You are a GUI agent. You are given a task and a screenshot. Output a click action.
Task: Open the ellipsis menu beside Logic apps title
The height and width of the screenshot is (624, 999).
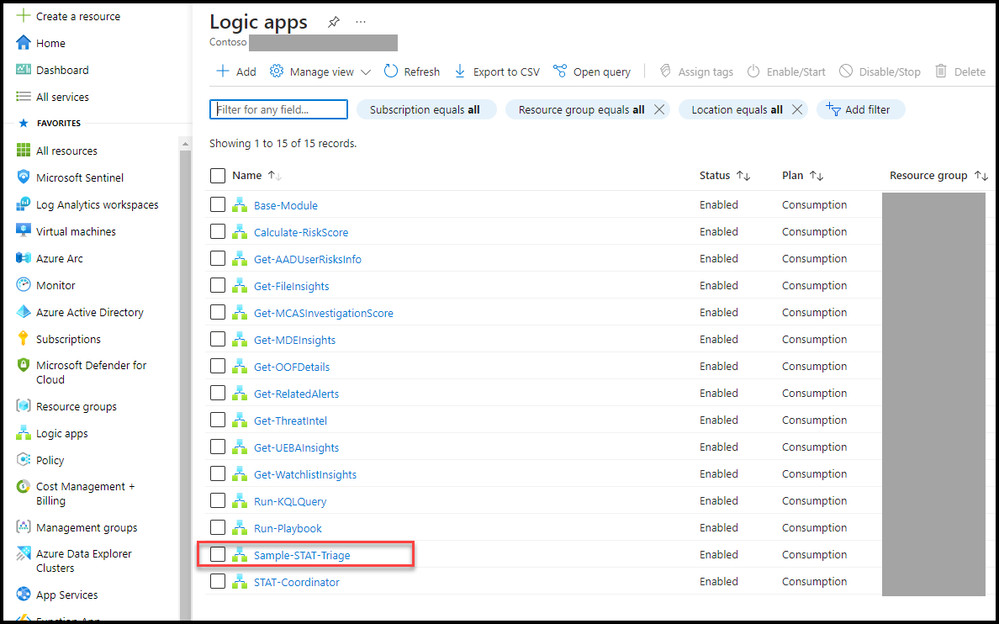point(361,22)
